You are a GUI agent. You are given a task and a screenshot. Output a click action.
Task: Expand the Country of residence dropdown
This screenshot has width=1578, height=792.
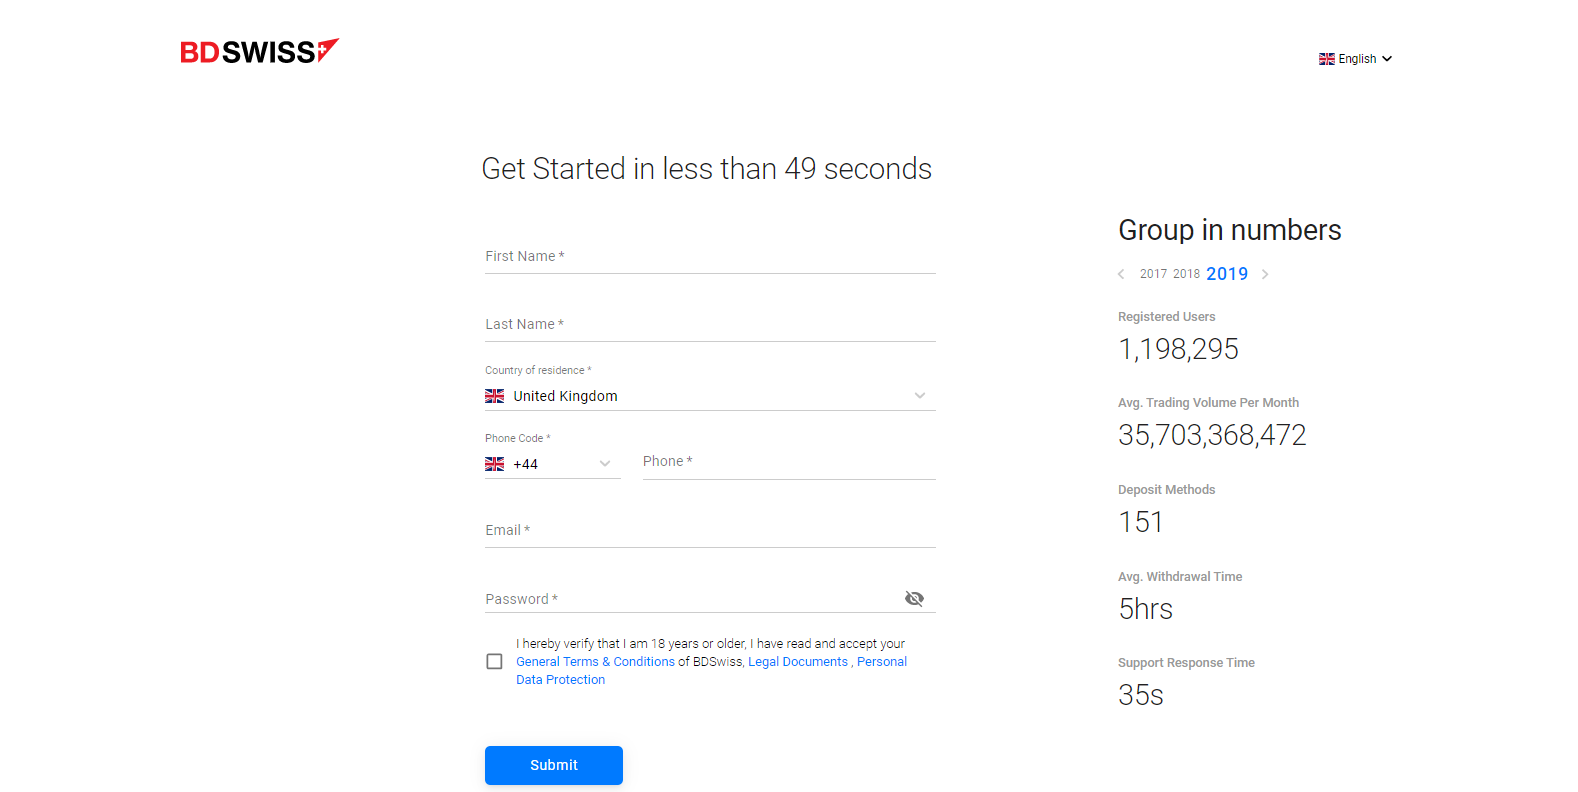point(919,396)
